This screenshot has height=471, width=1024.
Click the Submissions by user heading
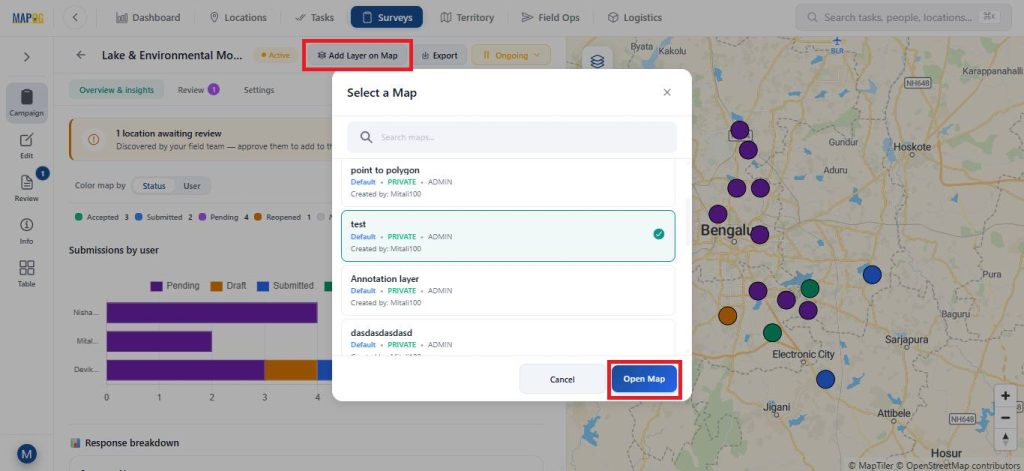[x=114, y=250]
